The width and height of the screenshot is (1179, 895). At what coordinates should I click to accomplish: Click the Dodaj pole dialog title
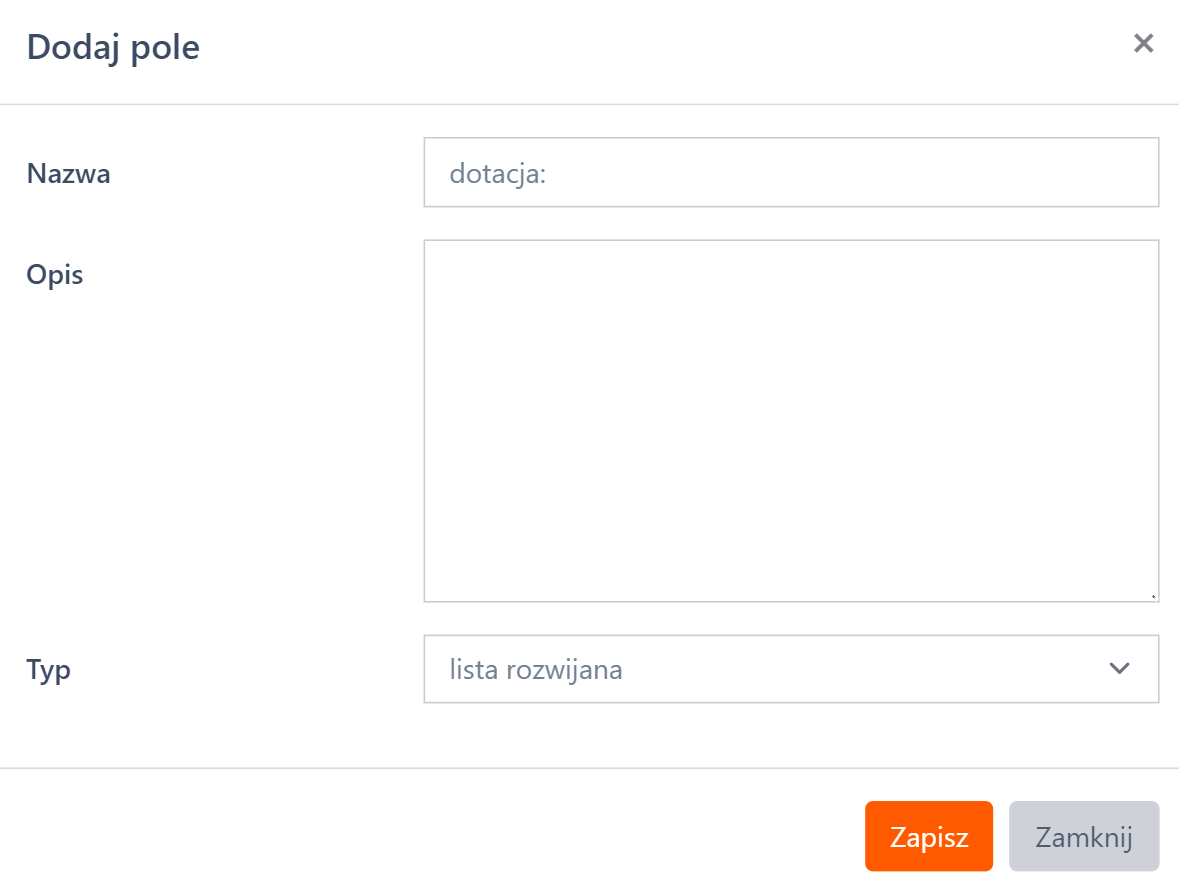[113, 47]
